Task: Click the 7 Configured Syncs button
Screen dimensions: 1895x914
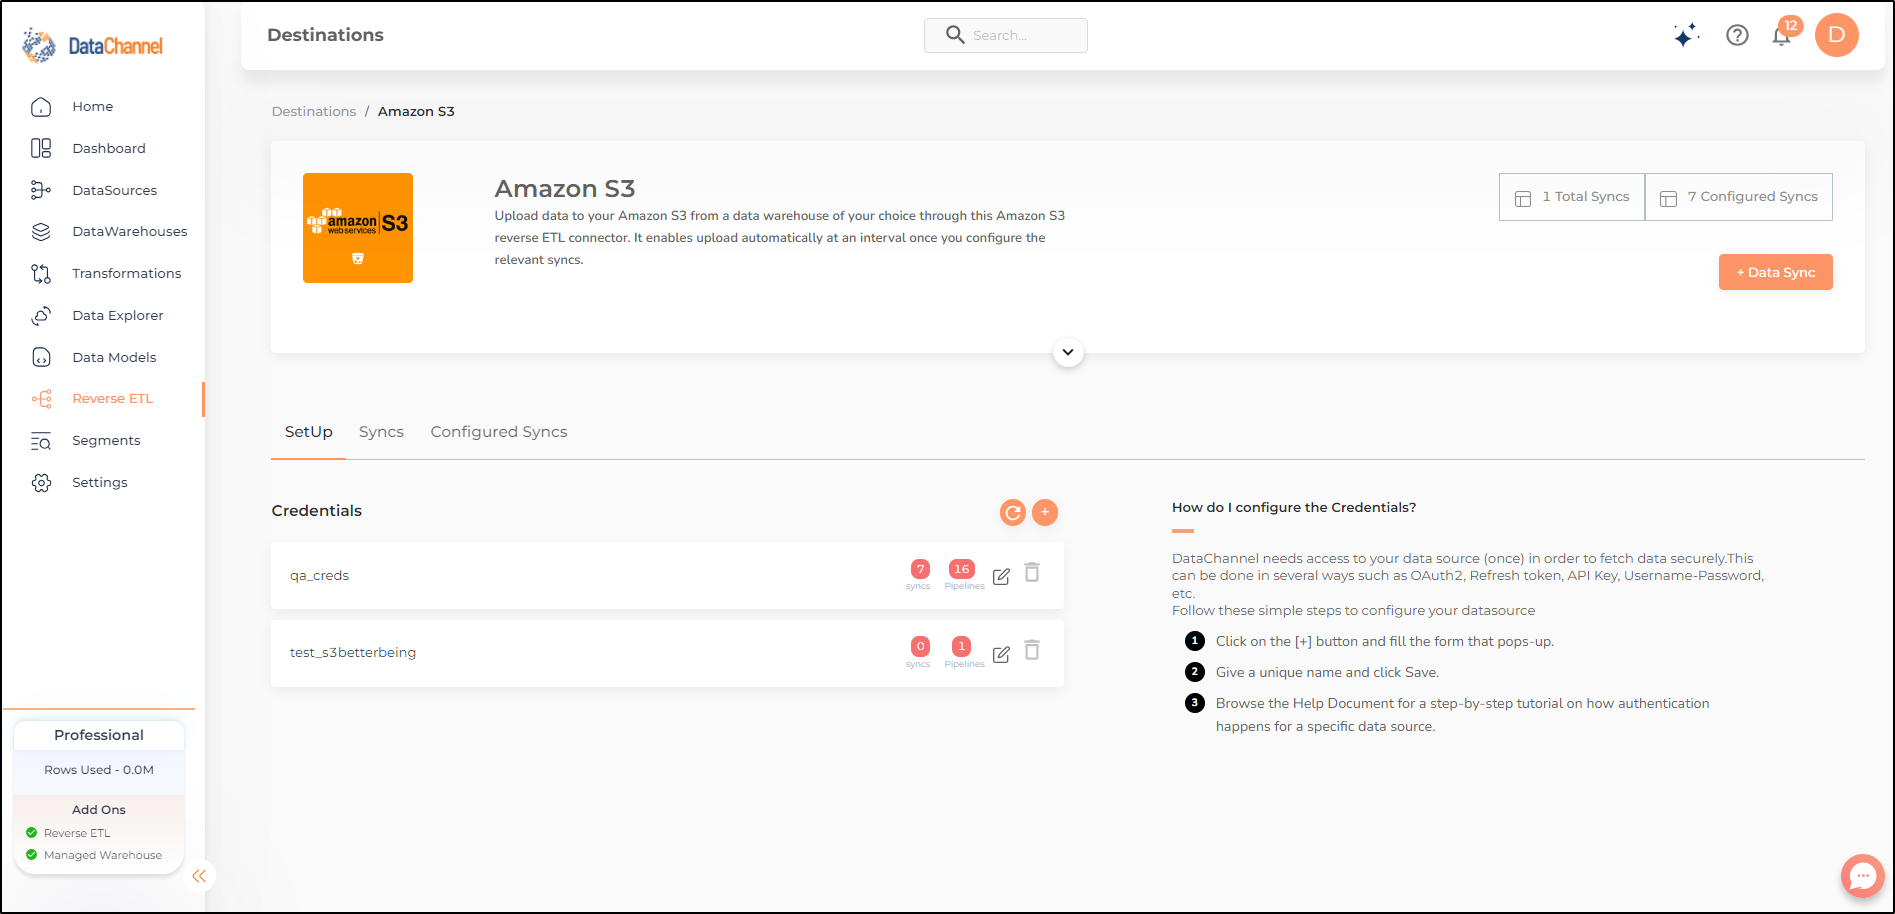Action: (x=1739, y=197)
